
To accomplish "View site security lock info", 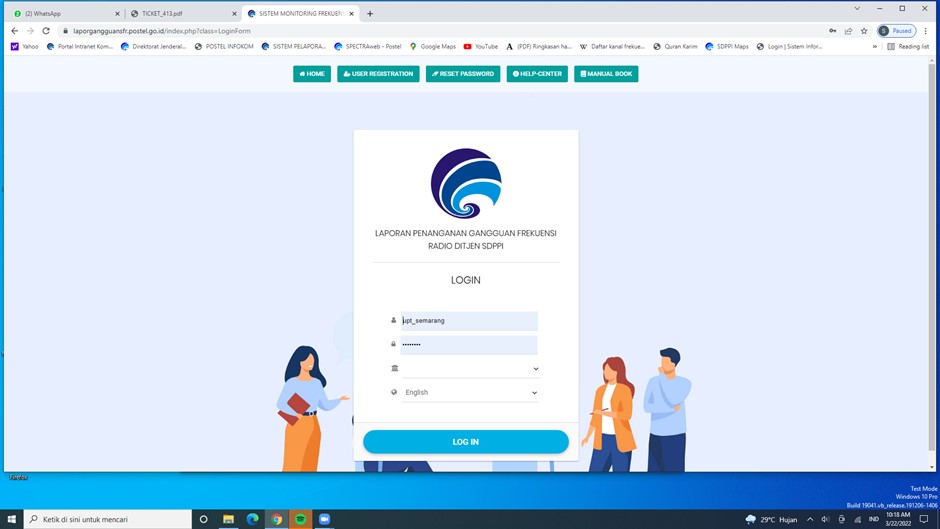I will click(x=65, y=31).
